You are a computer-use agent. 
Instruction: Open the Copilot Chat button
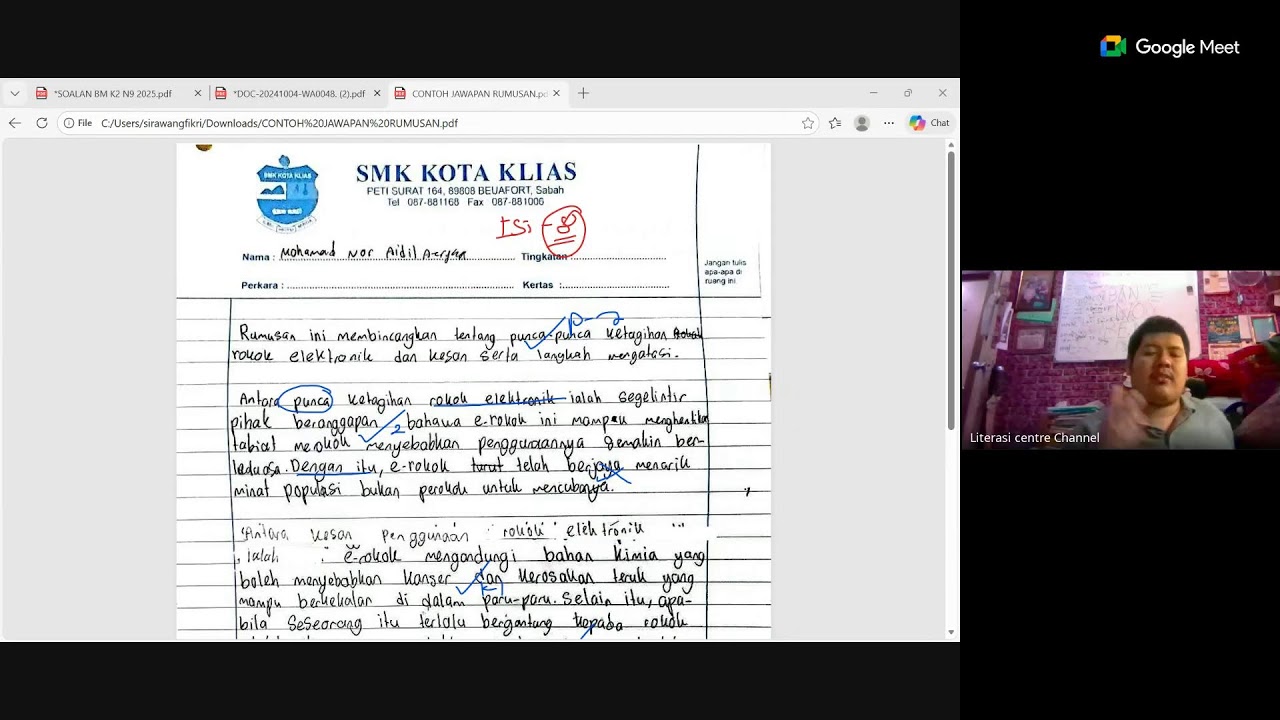[929, 123]
